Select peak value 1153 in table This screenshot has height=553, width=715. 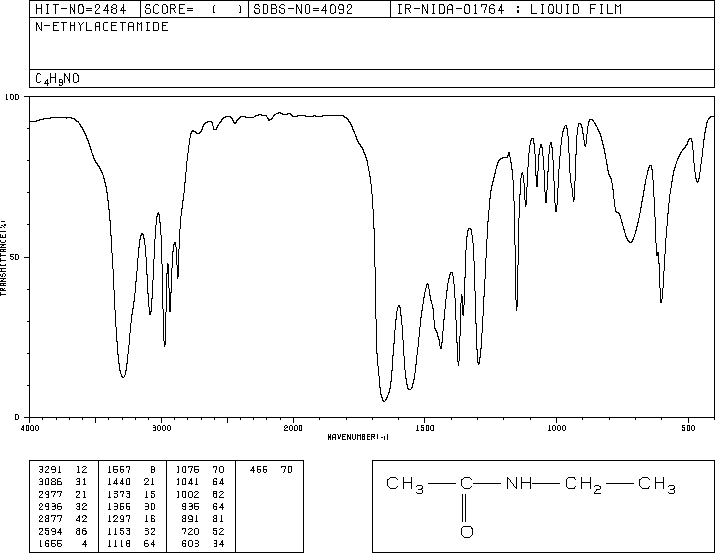tap(119, 532)
